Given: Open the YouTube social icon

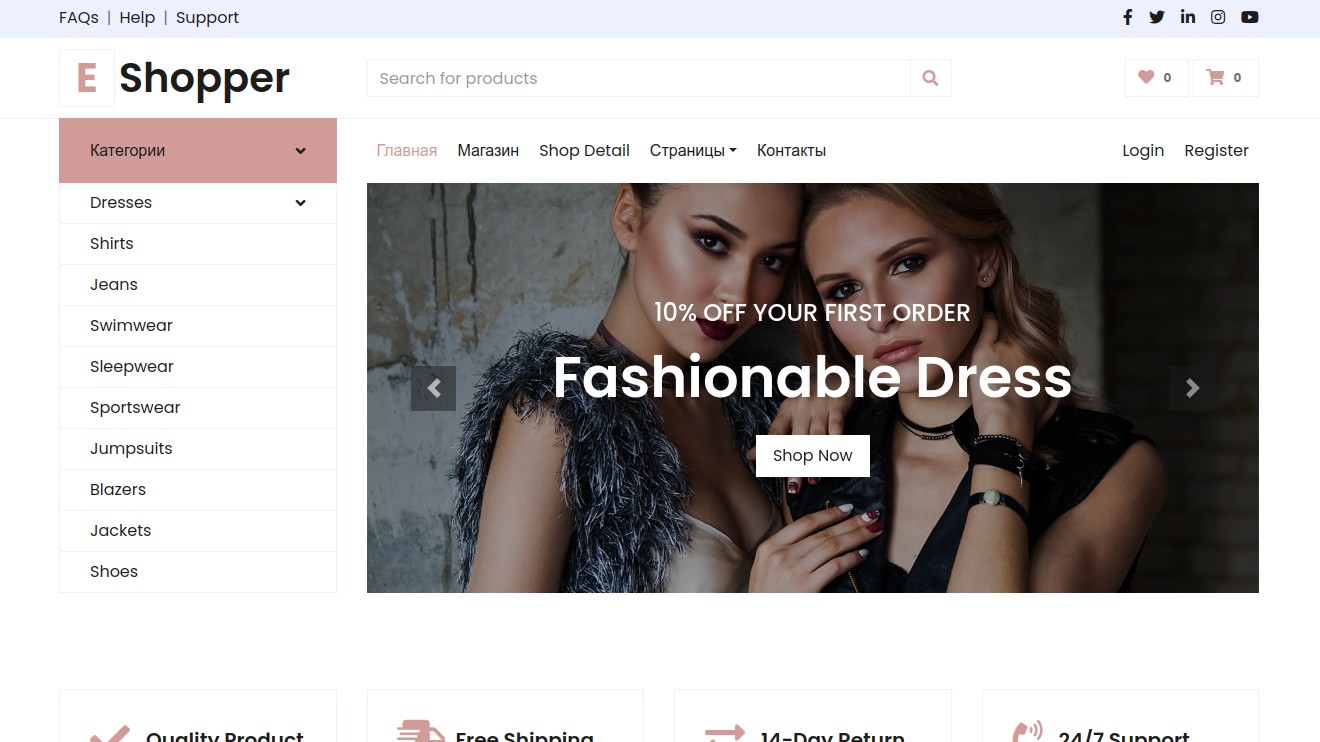Looking at the screenshot, I should 1250,17.
